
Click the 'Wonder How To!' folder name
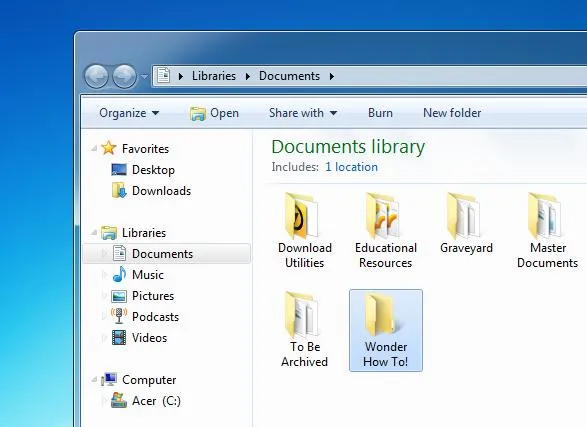(x=386, y=354)
